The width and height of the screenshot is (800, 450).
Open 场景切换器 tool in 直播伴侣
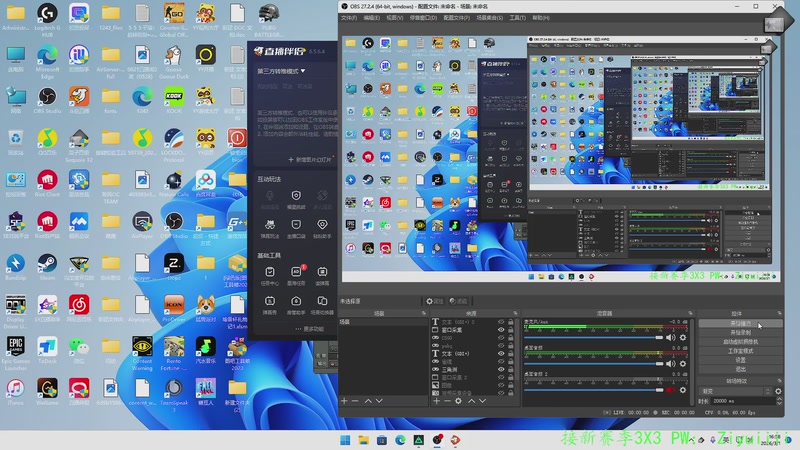pos(322,305)
